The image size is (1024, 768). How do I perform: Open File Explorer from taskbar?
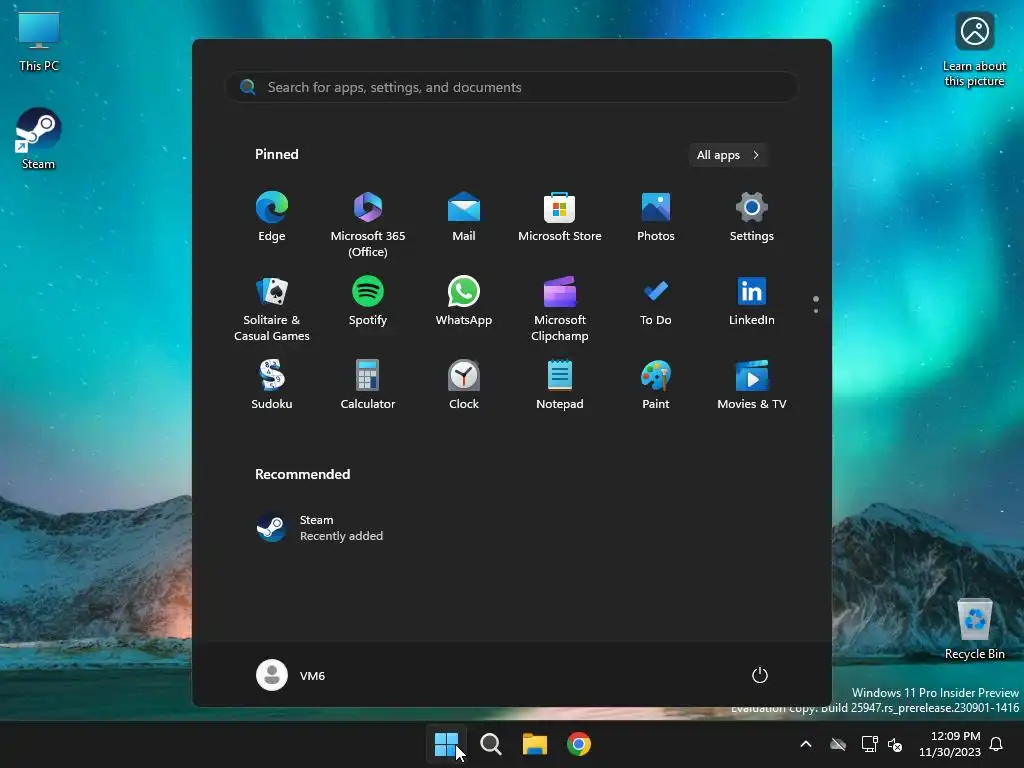click(535, 744)
